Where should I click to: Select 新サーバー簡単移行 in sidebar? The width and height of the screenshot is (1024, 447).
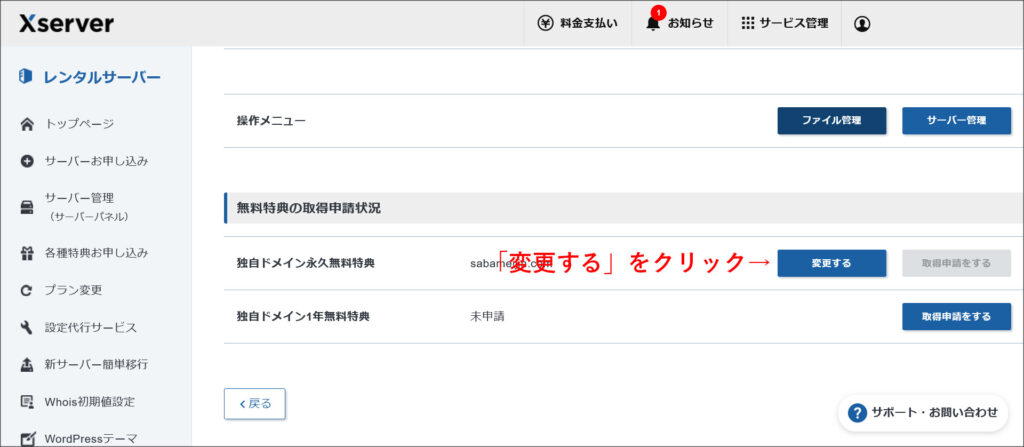(x=96, y=364)
